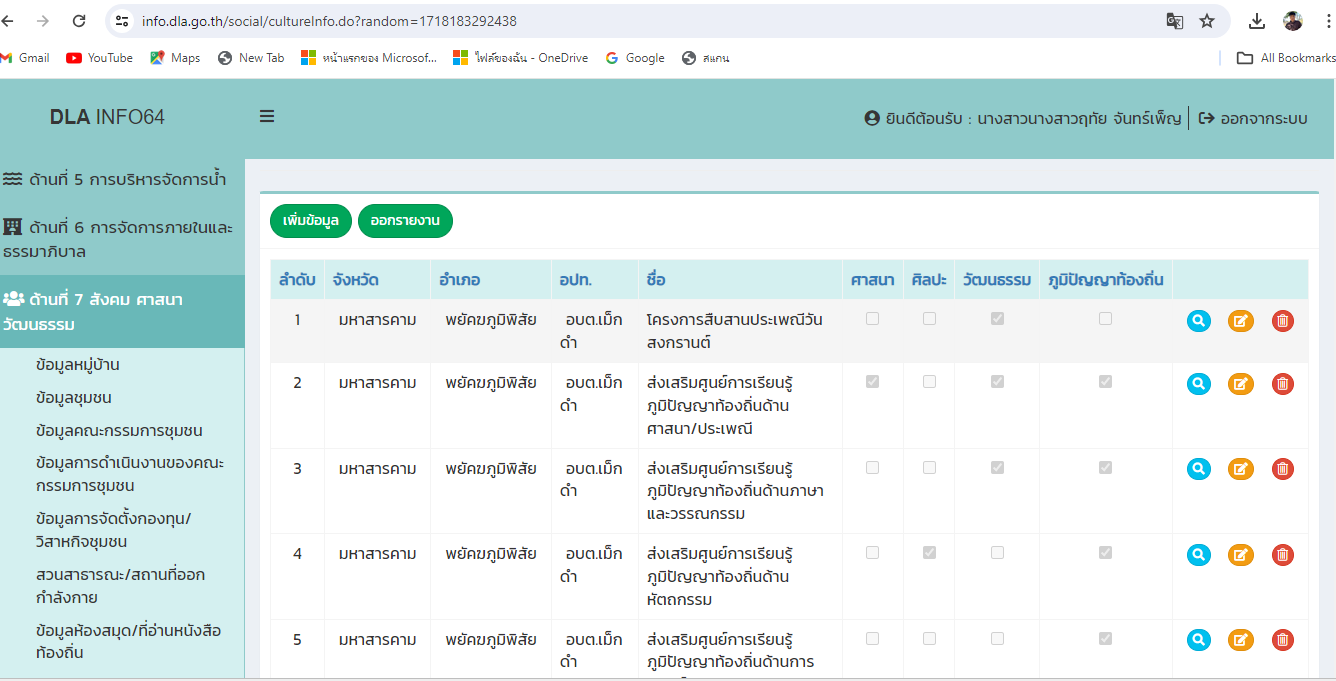Delete row 4 with the red trash icon

pos(1283,555)
